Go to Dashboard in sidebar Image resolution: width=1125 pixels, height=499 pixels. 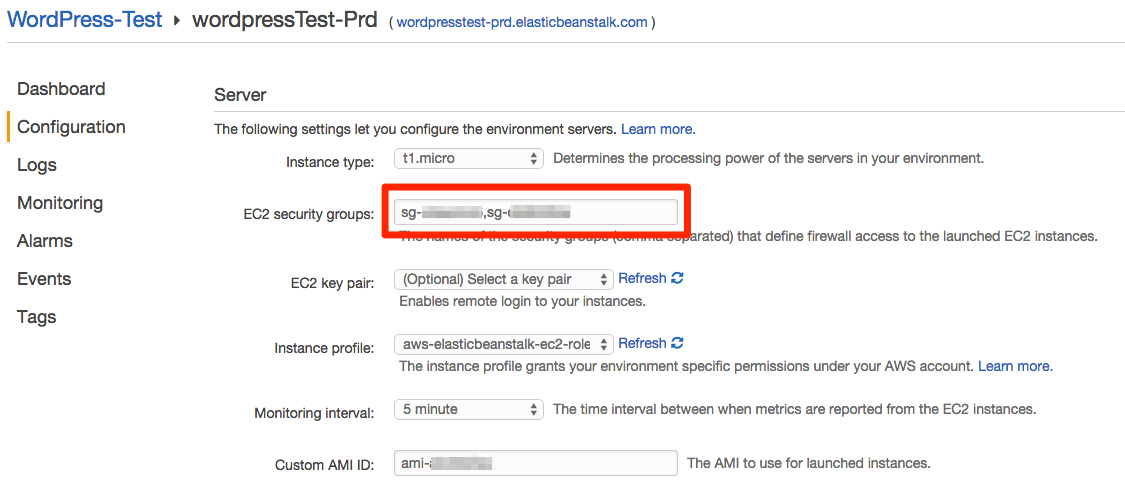pyautogui.click(x=61, y=89)
